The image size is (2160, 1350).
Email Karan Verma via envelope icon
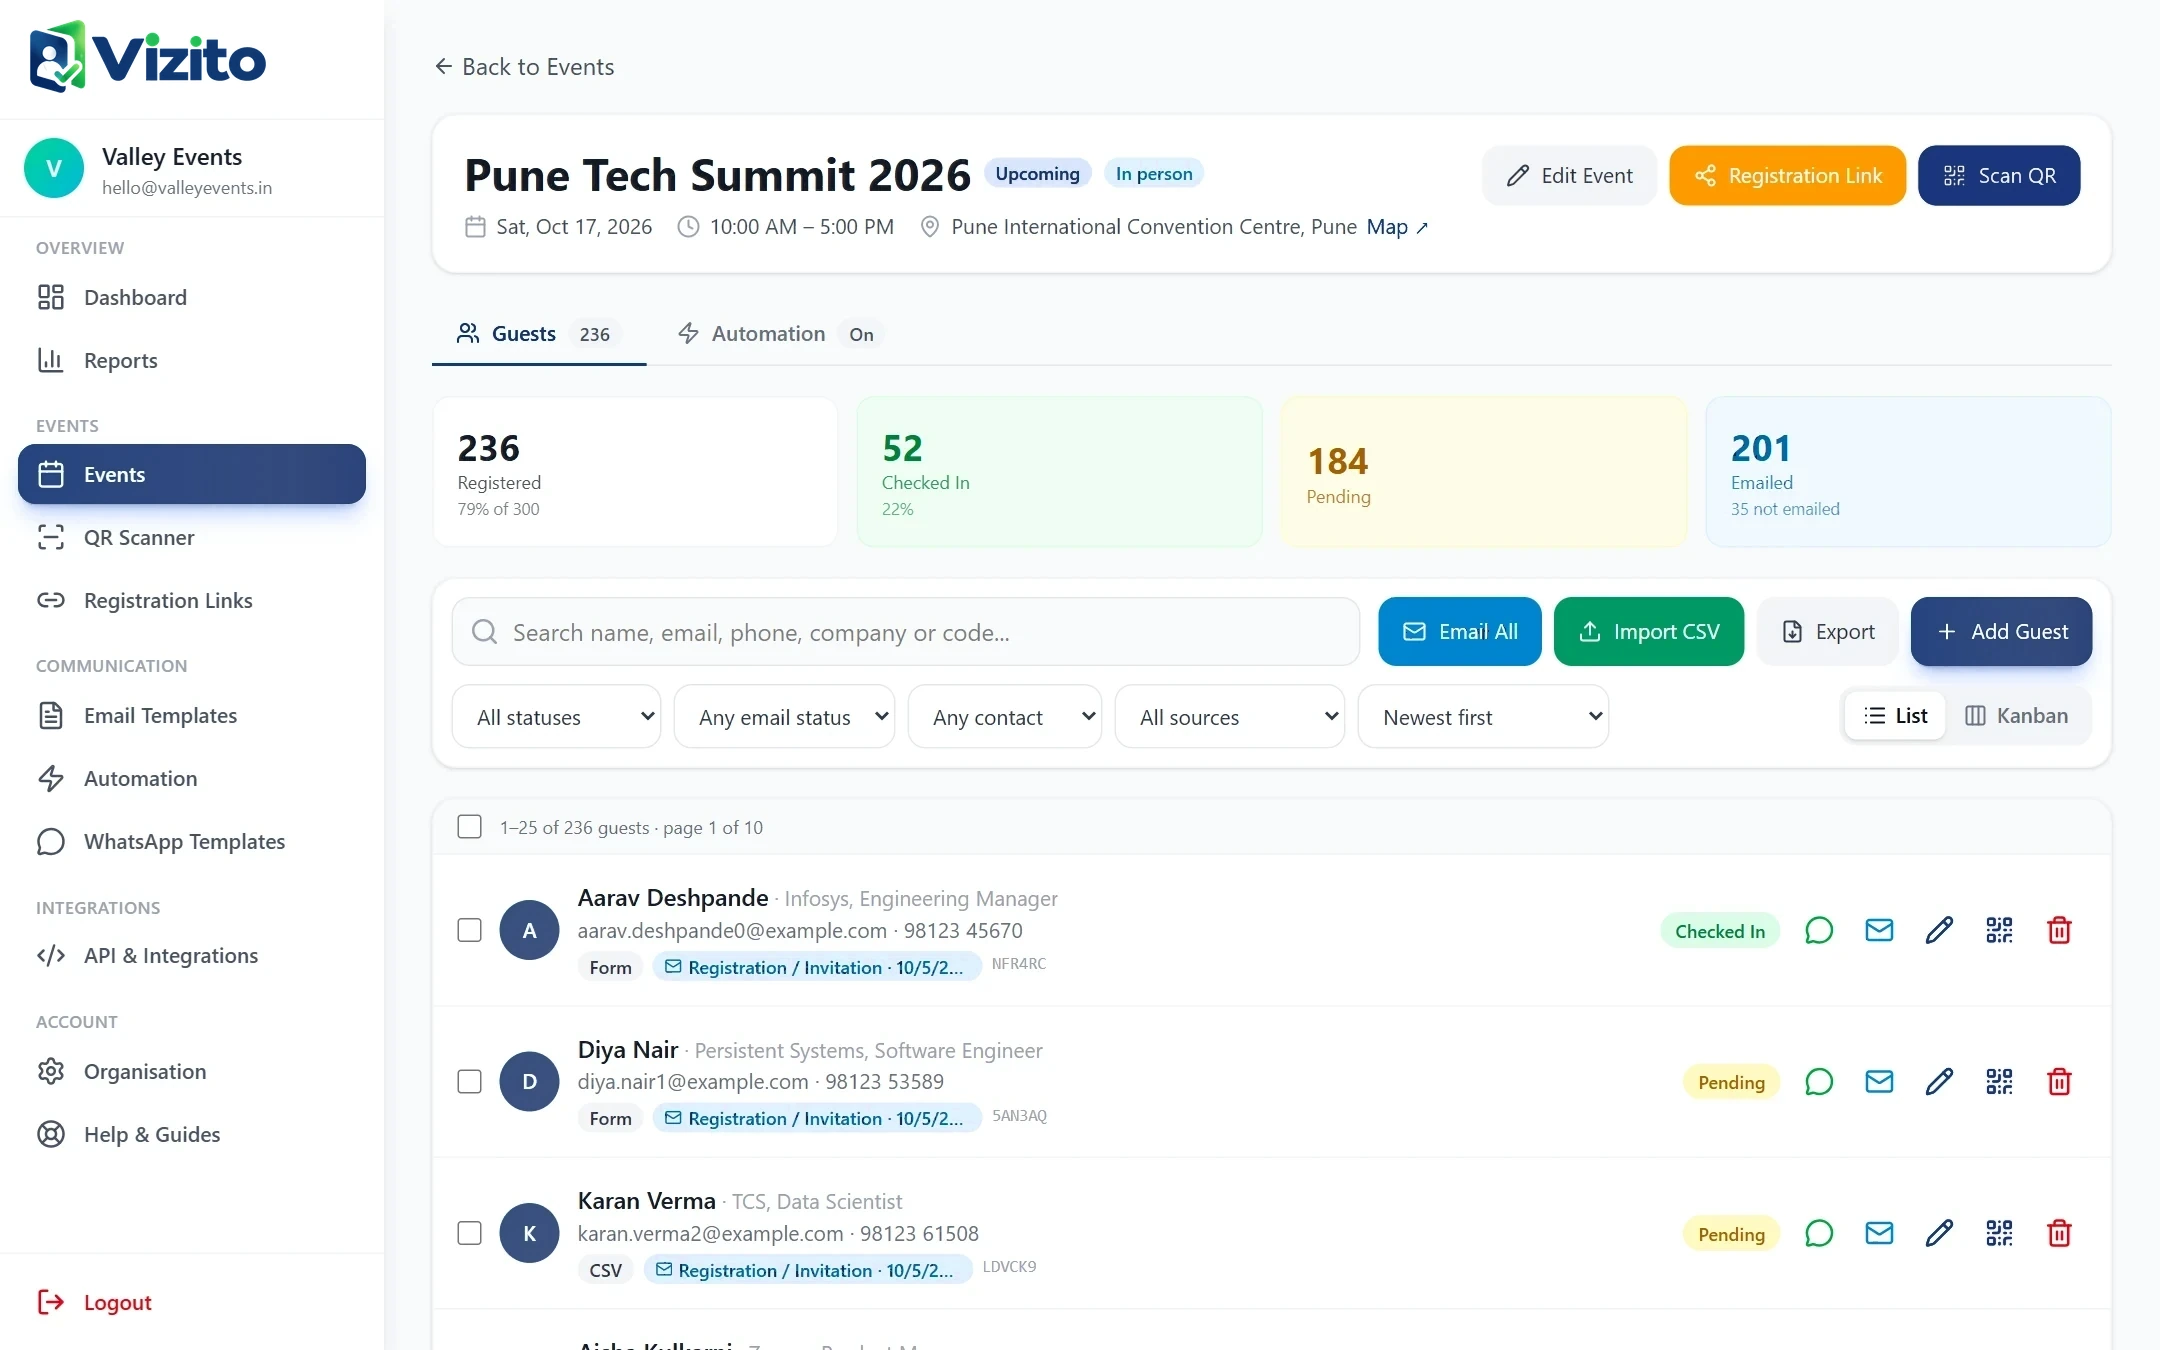[x=1879, y=1234]
